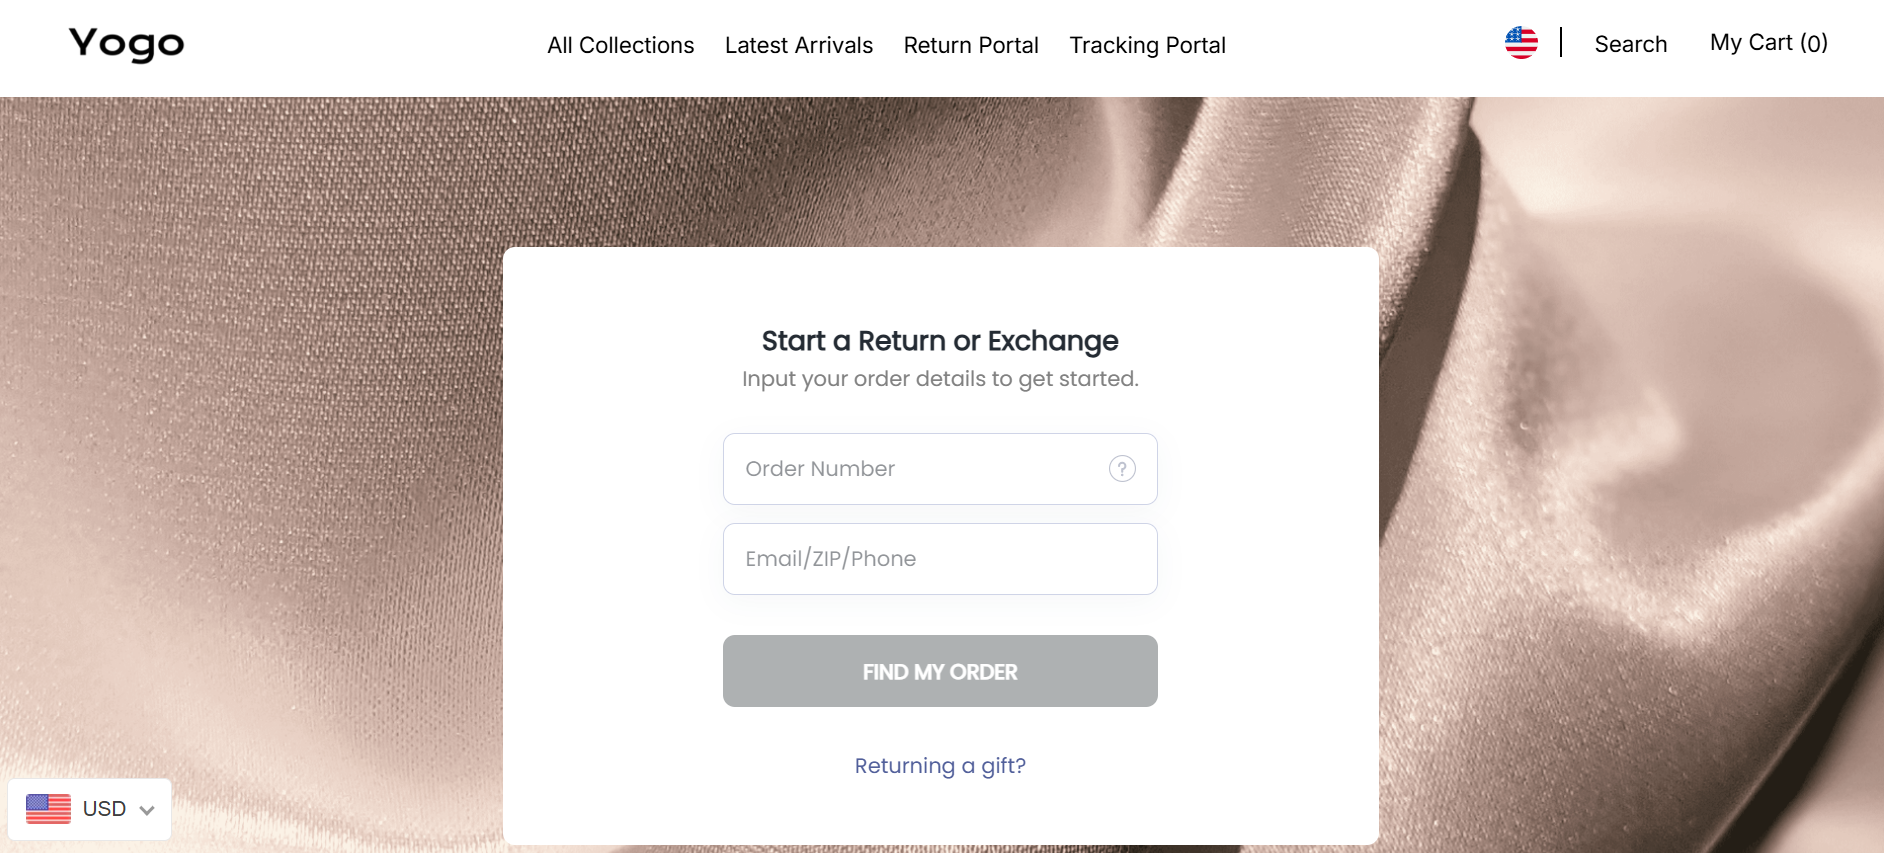The width and height of the screenshot is (1884, 853).
Task: Click the FIND MY ORDER button
Action: point(940,671)
